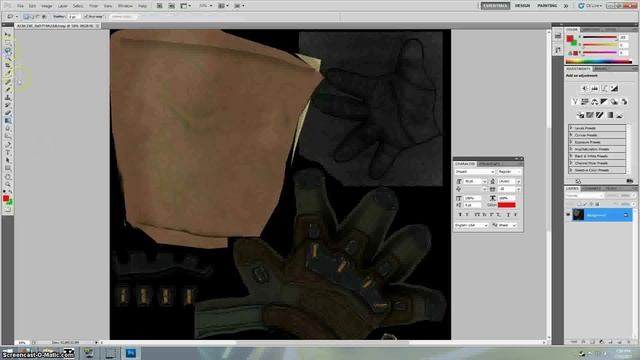Expand Channel Mixer Presets list

coord(571,163)
